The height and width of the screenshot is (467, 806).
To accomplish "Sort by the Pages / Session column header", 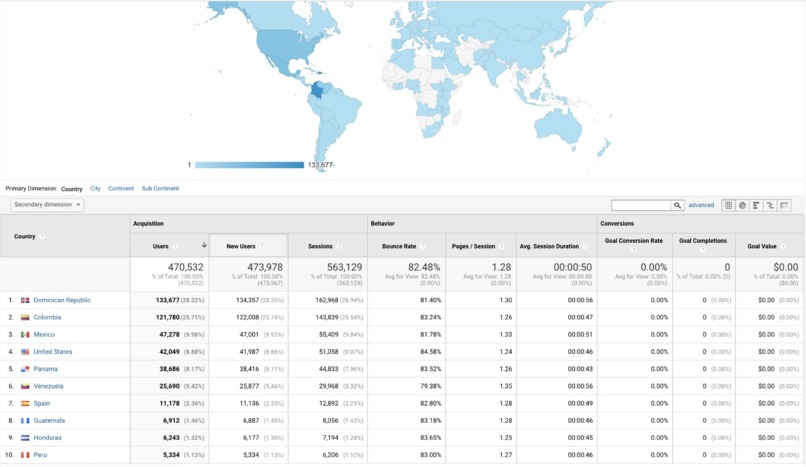I will click(x=473, y=246).
